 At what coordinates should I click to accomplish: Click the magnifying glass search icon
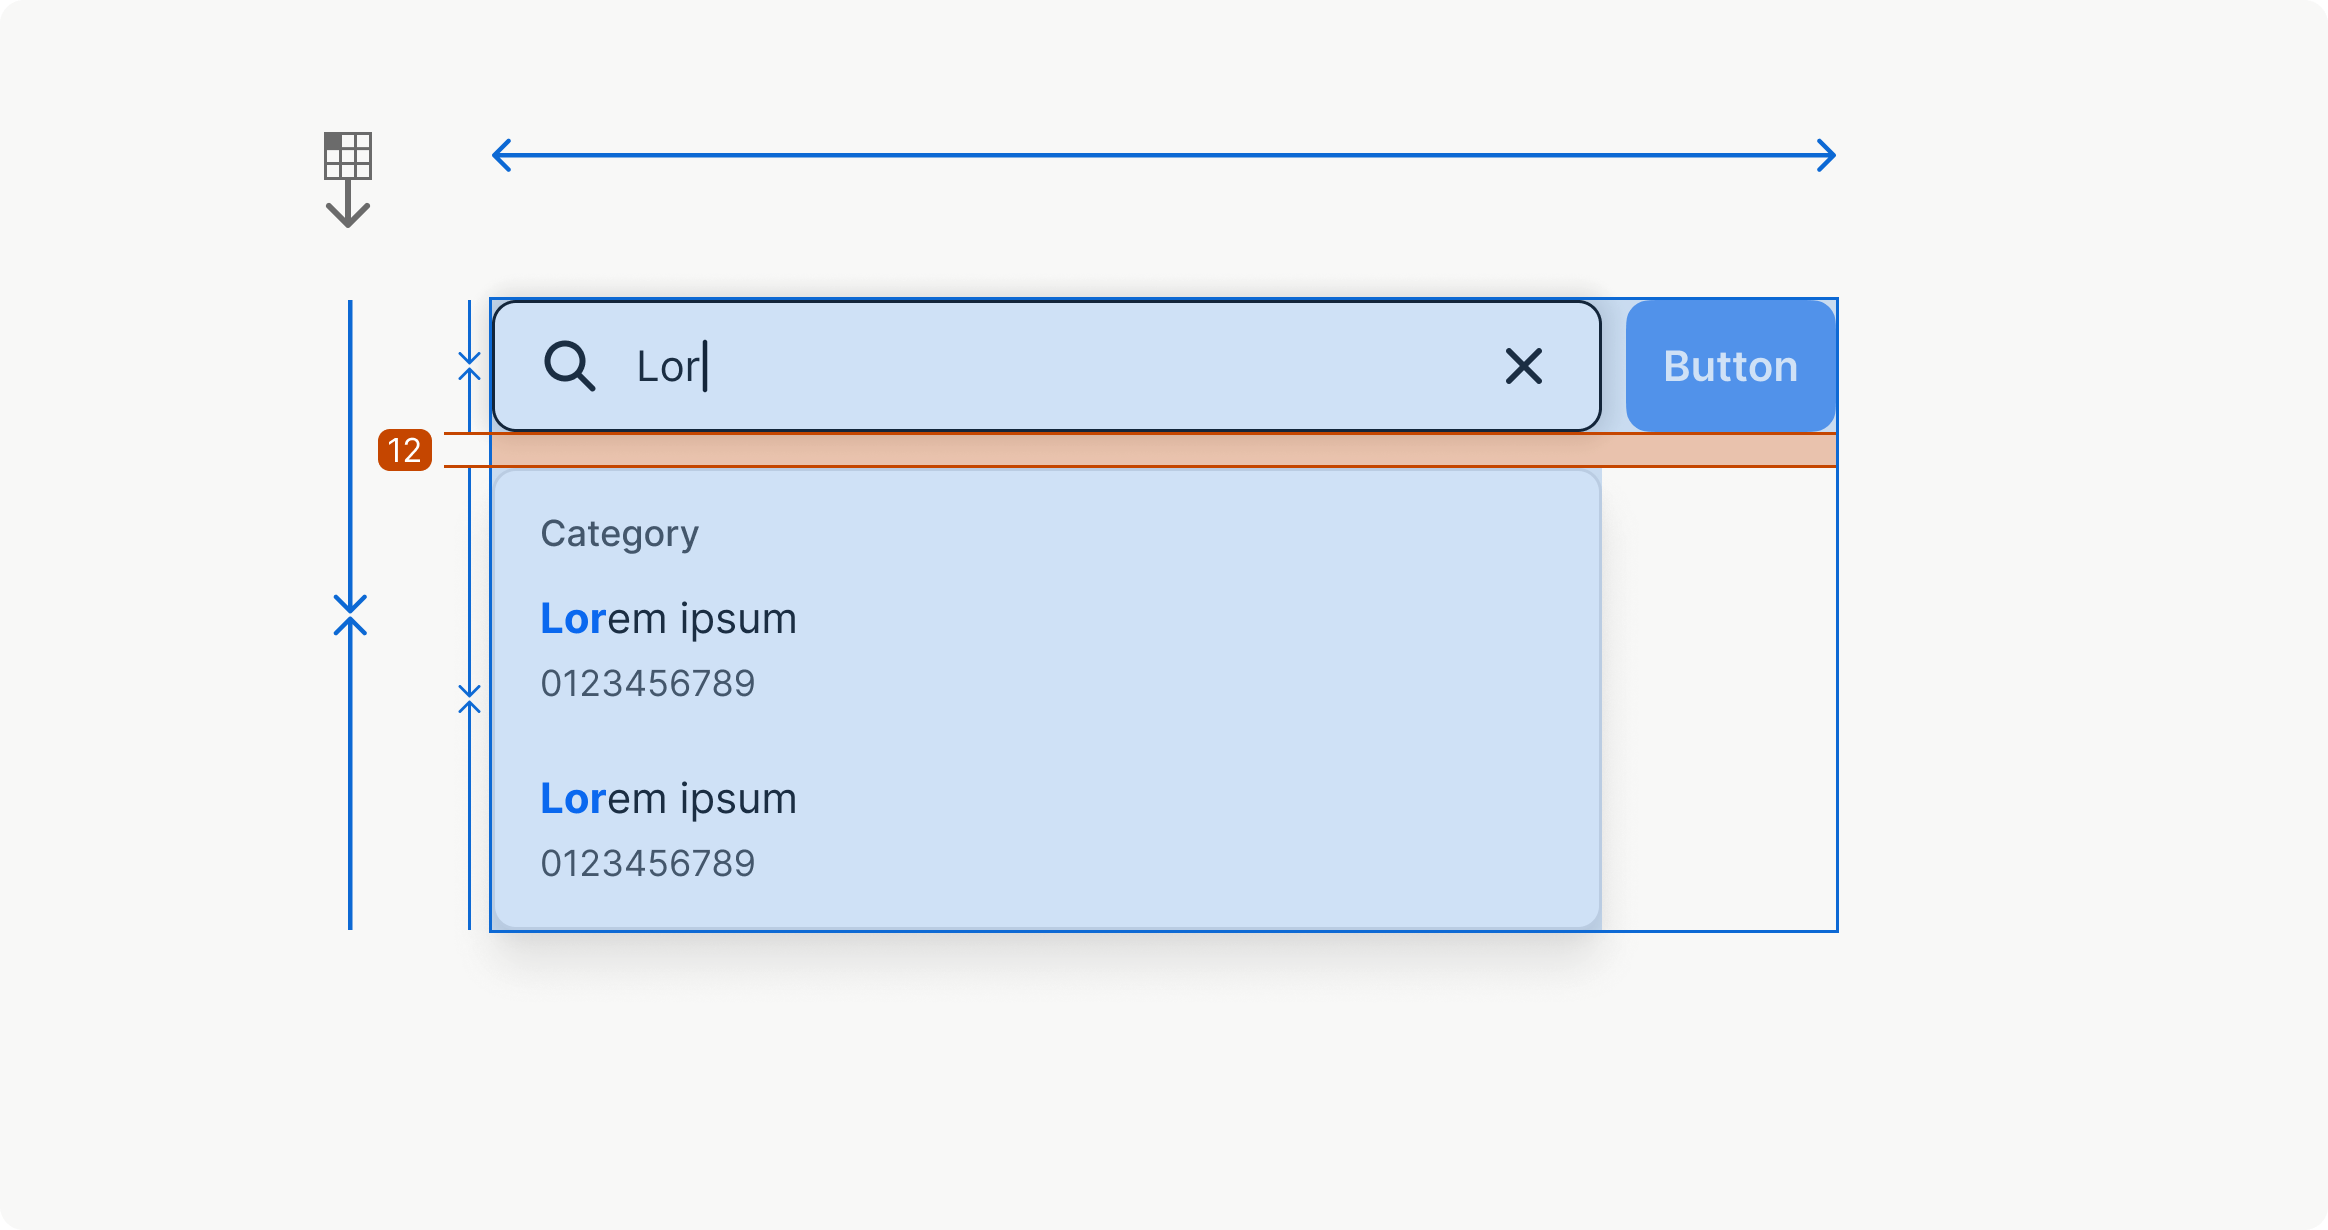coord(569,366)
